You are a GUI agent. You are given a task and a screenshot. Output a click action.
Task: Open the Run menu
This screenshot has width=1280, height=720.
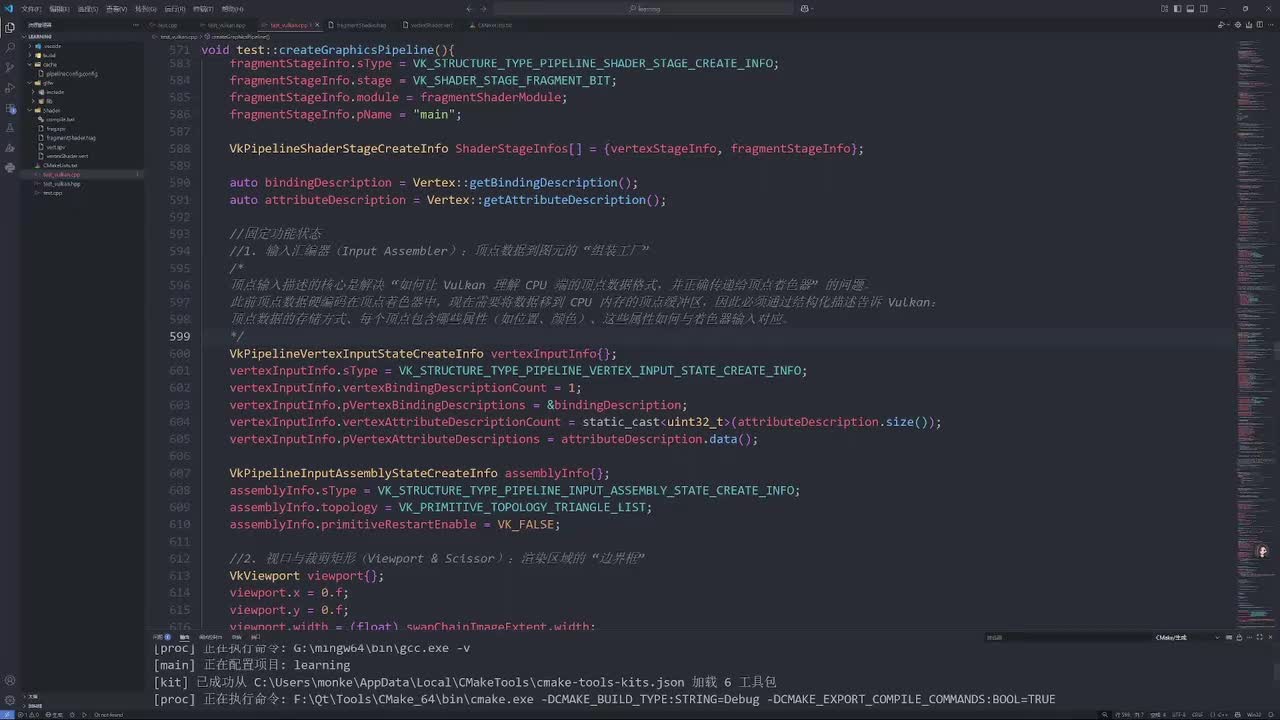click(174, 9)
